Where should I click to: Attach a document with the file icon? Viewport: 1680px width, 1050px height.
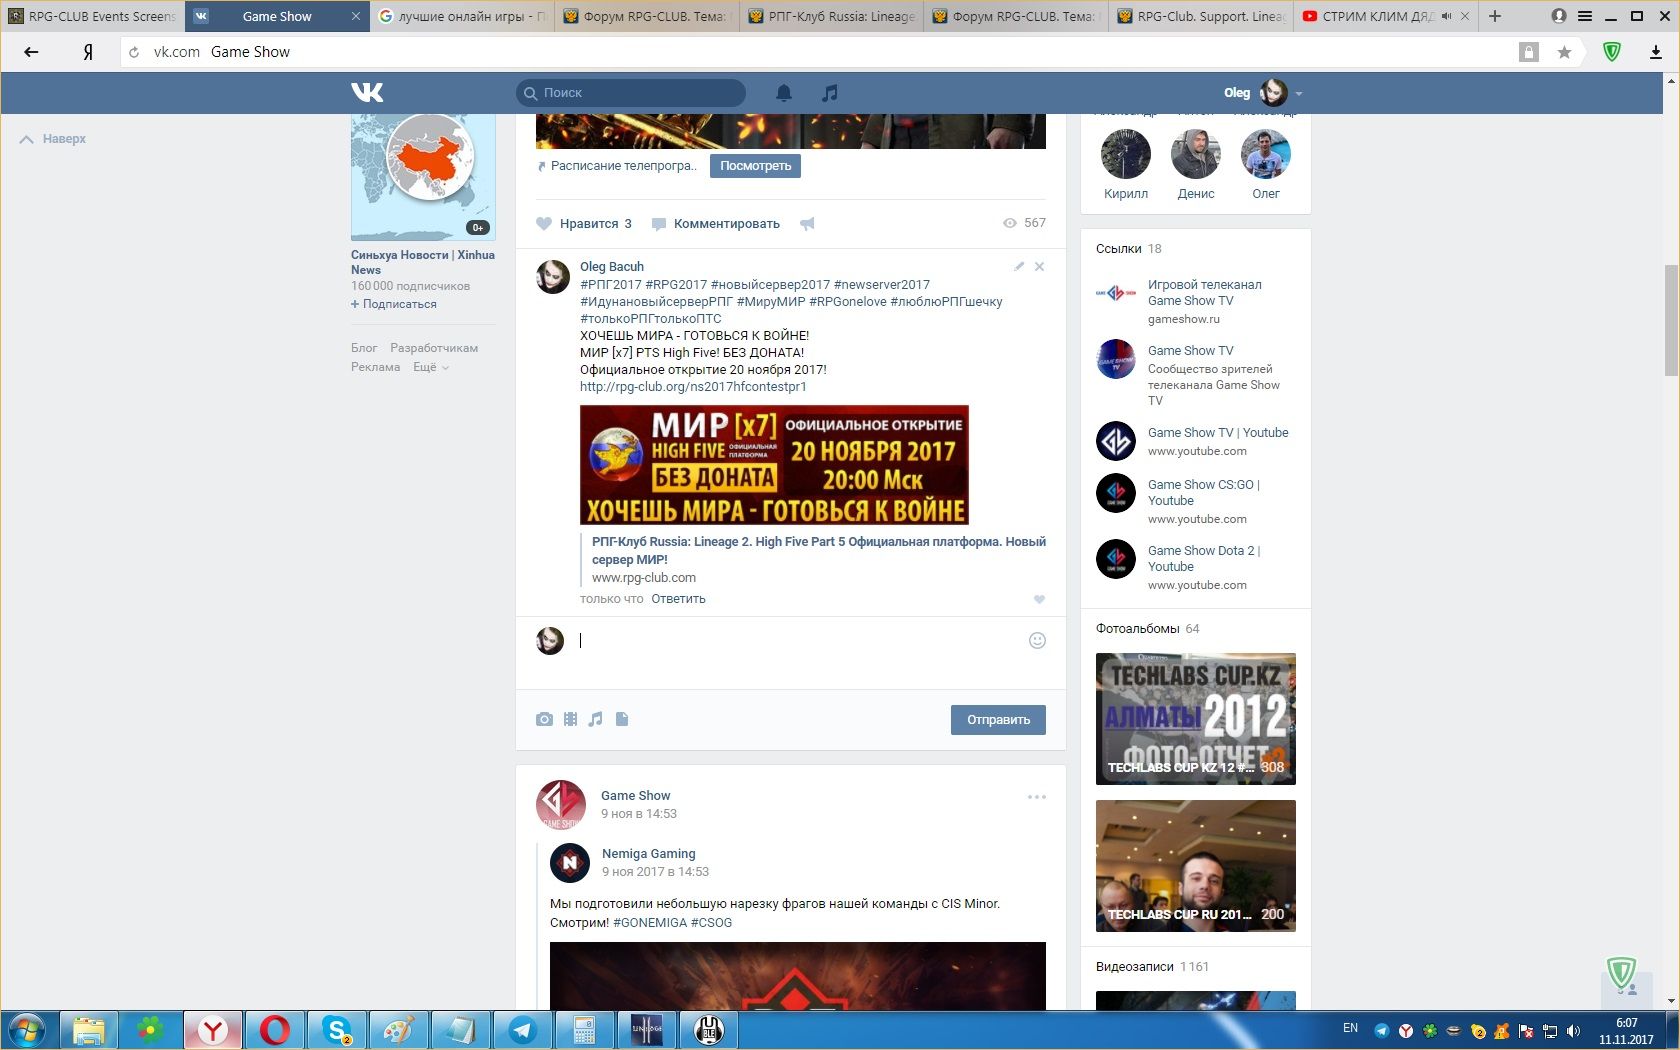click(622, 719)
